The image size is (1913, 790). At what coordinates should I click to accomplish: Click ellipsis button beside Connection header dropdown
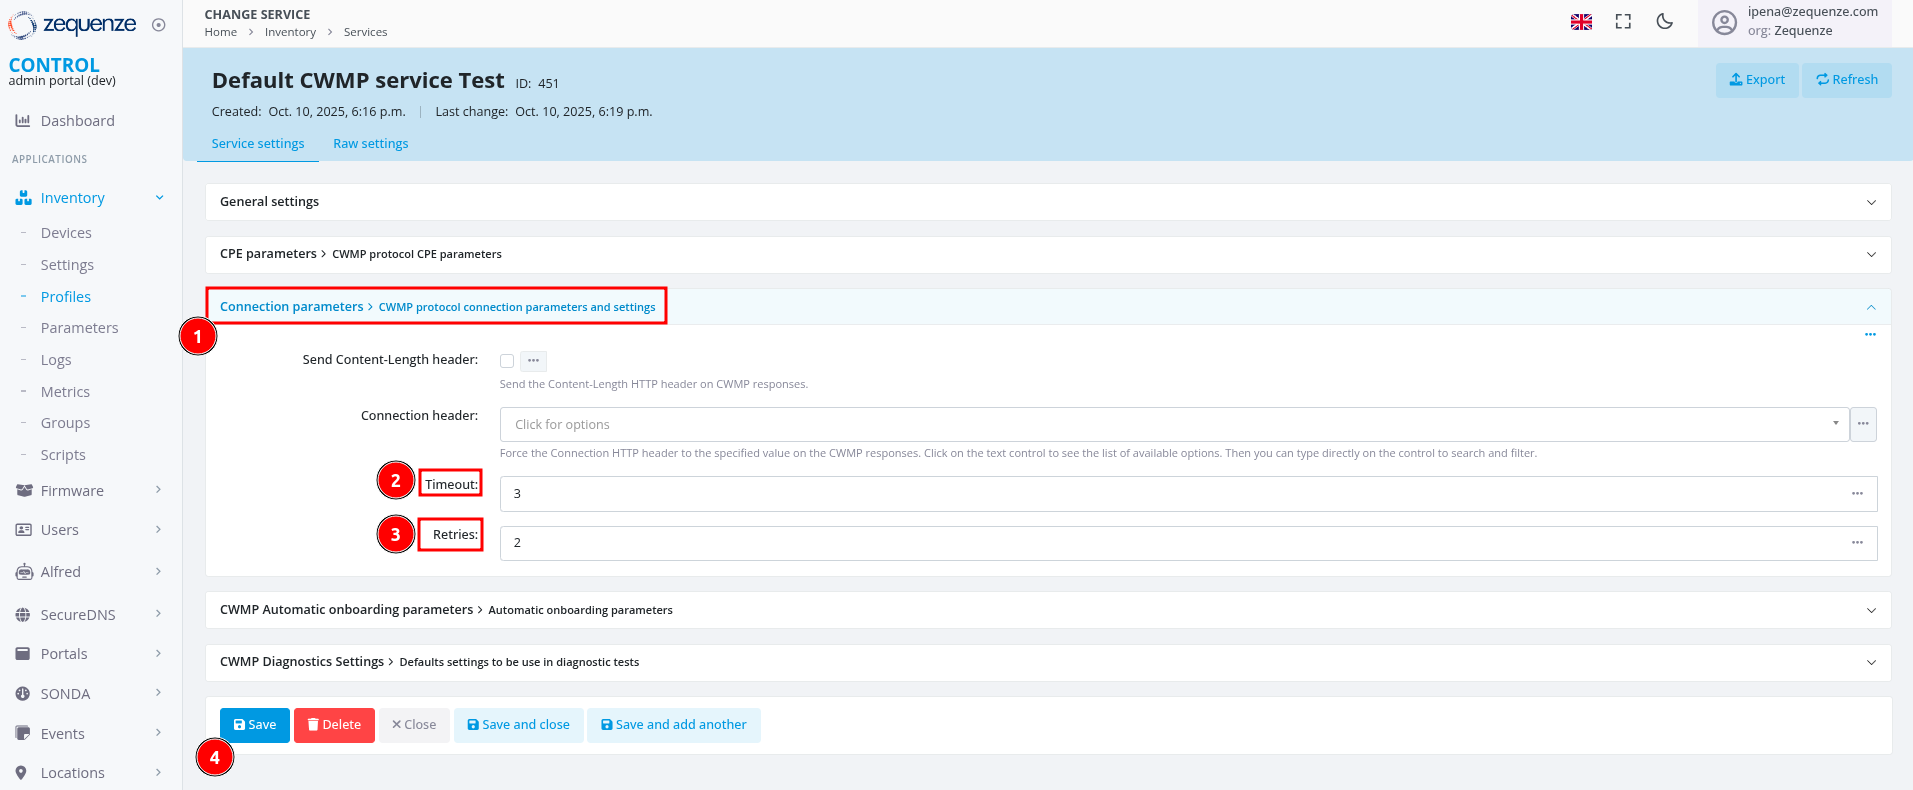pyautogui.click(x=1863, y=424)
